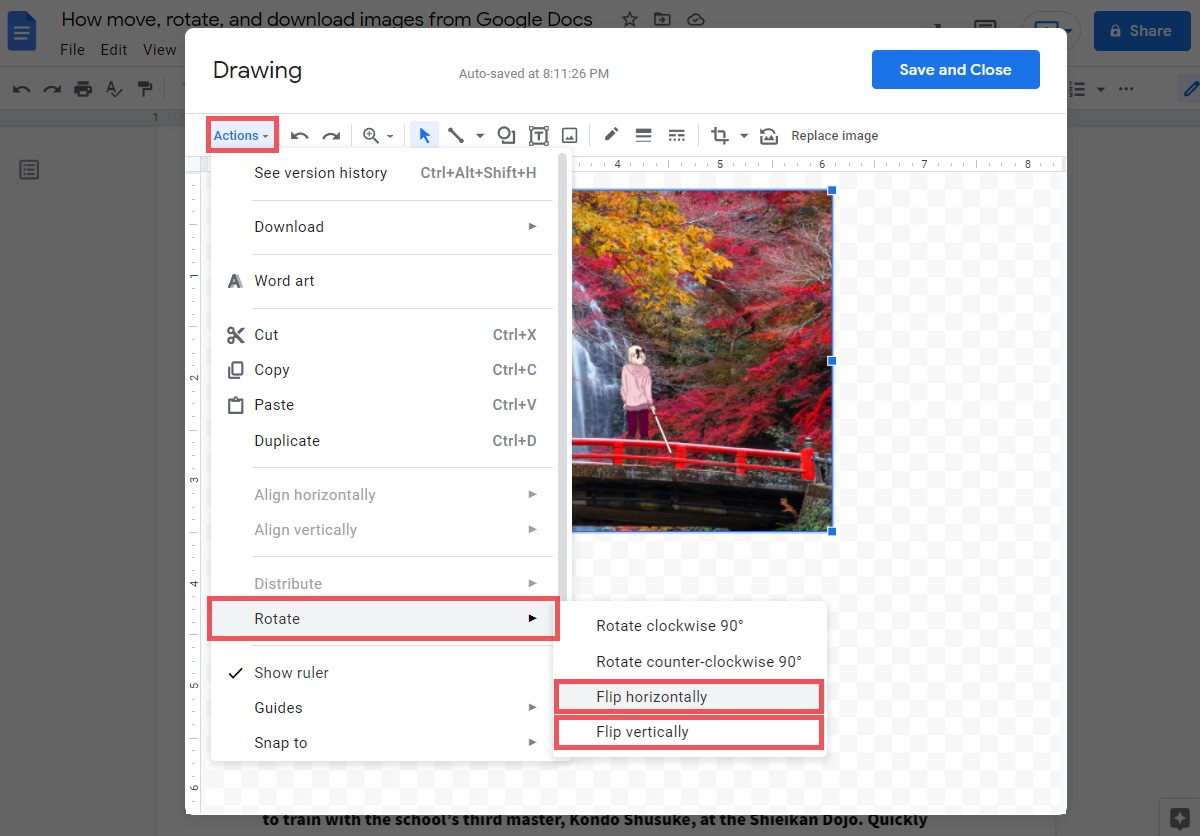Screen dimensions: 1200x836
Task: Open the Border weight options
Action: pyautogui.click(x=645, y=134)
